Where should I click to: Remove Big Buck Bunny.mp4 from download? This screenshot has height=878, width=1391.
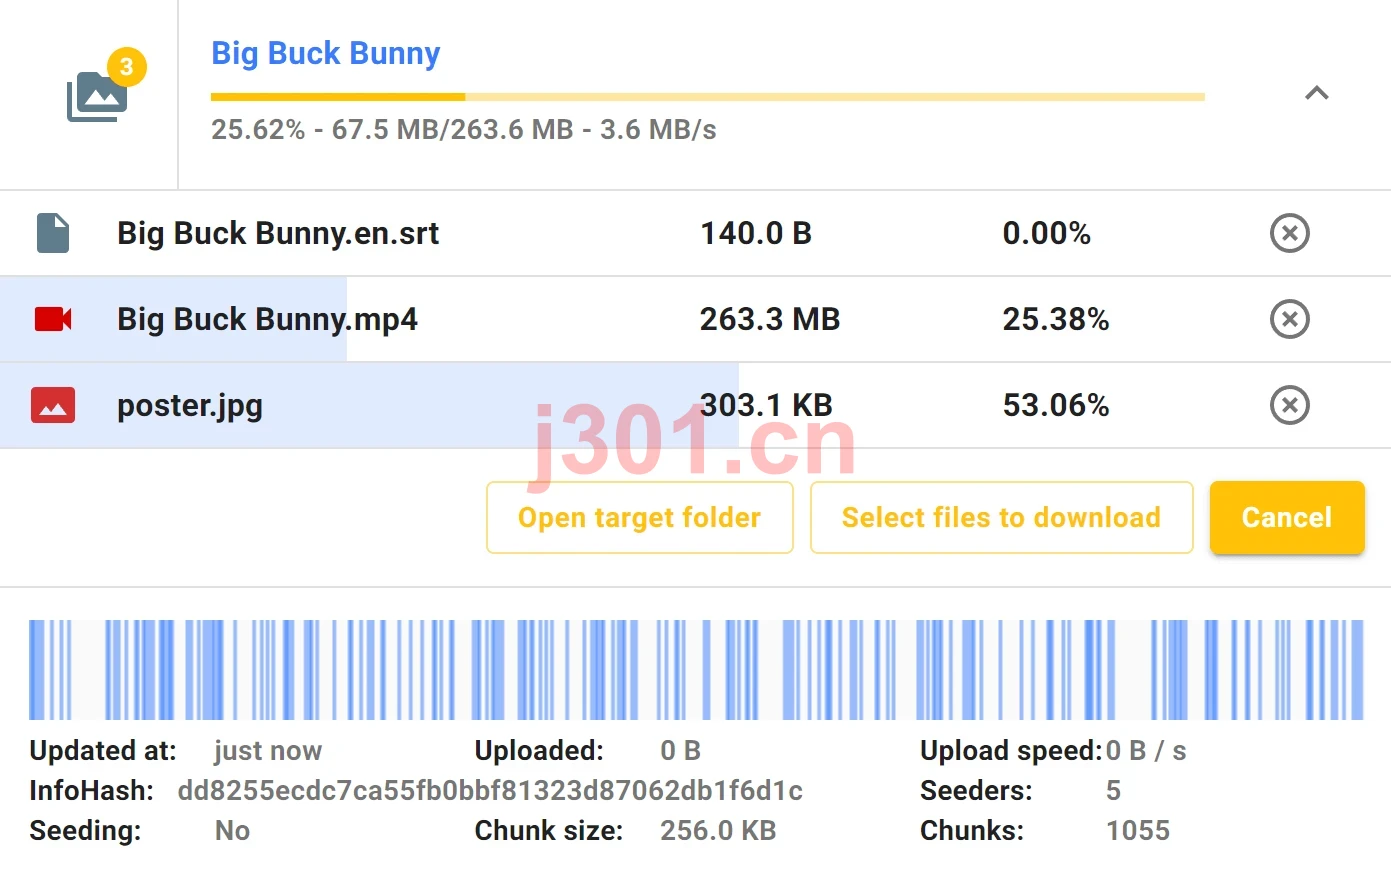pos(1290,319)
